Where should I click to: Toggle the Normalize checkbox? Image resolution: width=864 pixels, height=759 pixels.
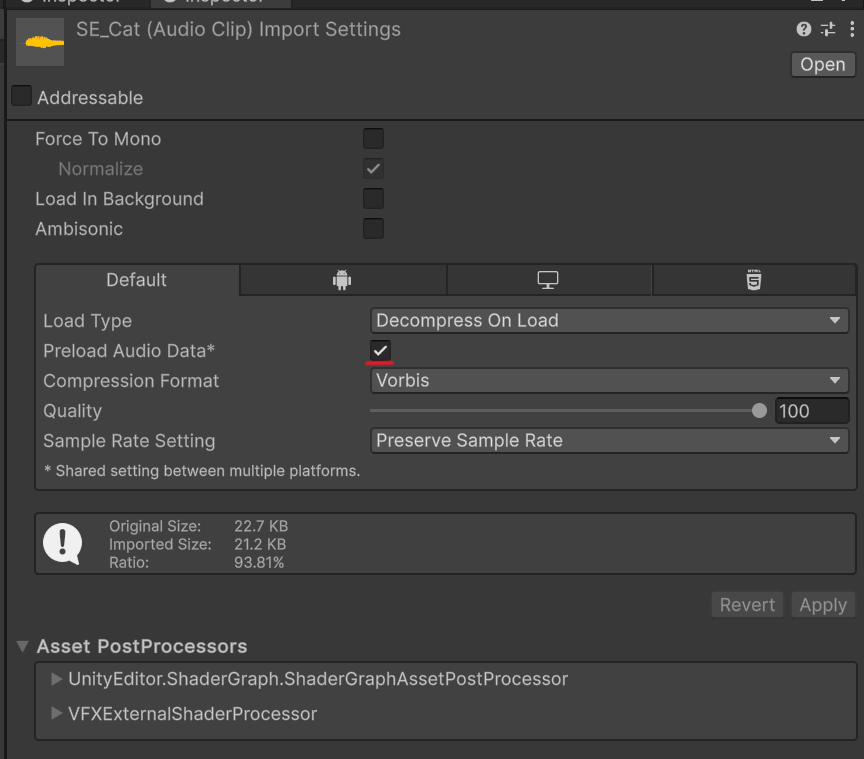(373, 169)
